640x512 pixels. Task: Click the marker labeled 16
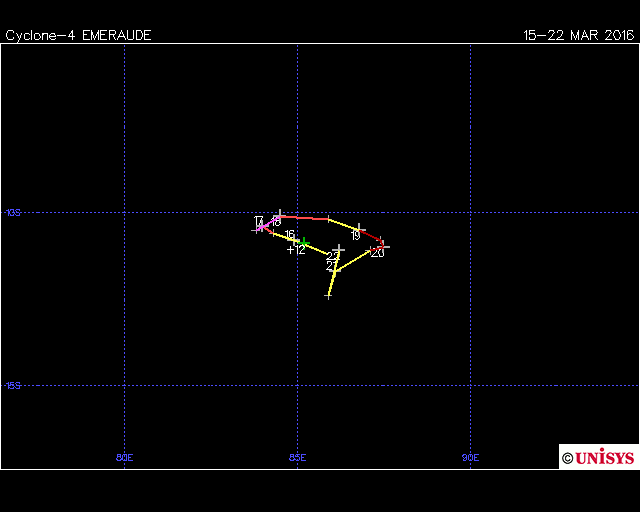click(x=291, y=237)
